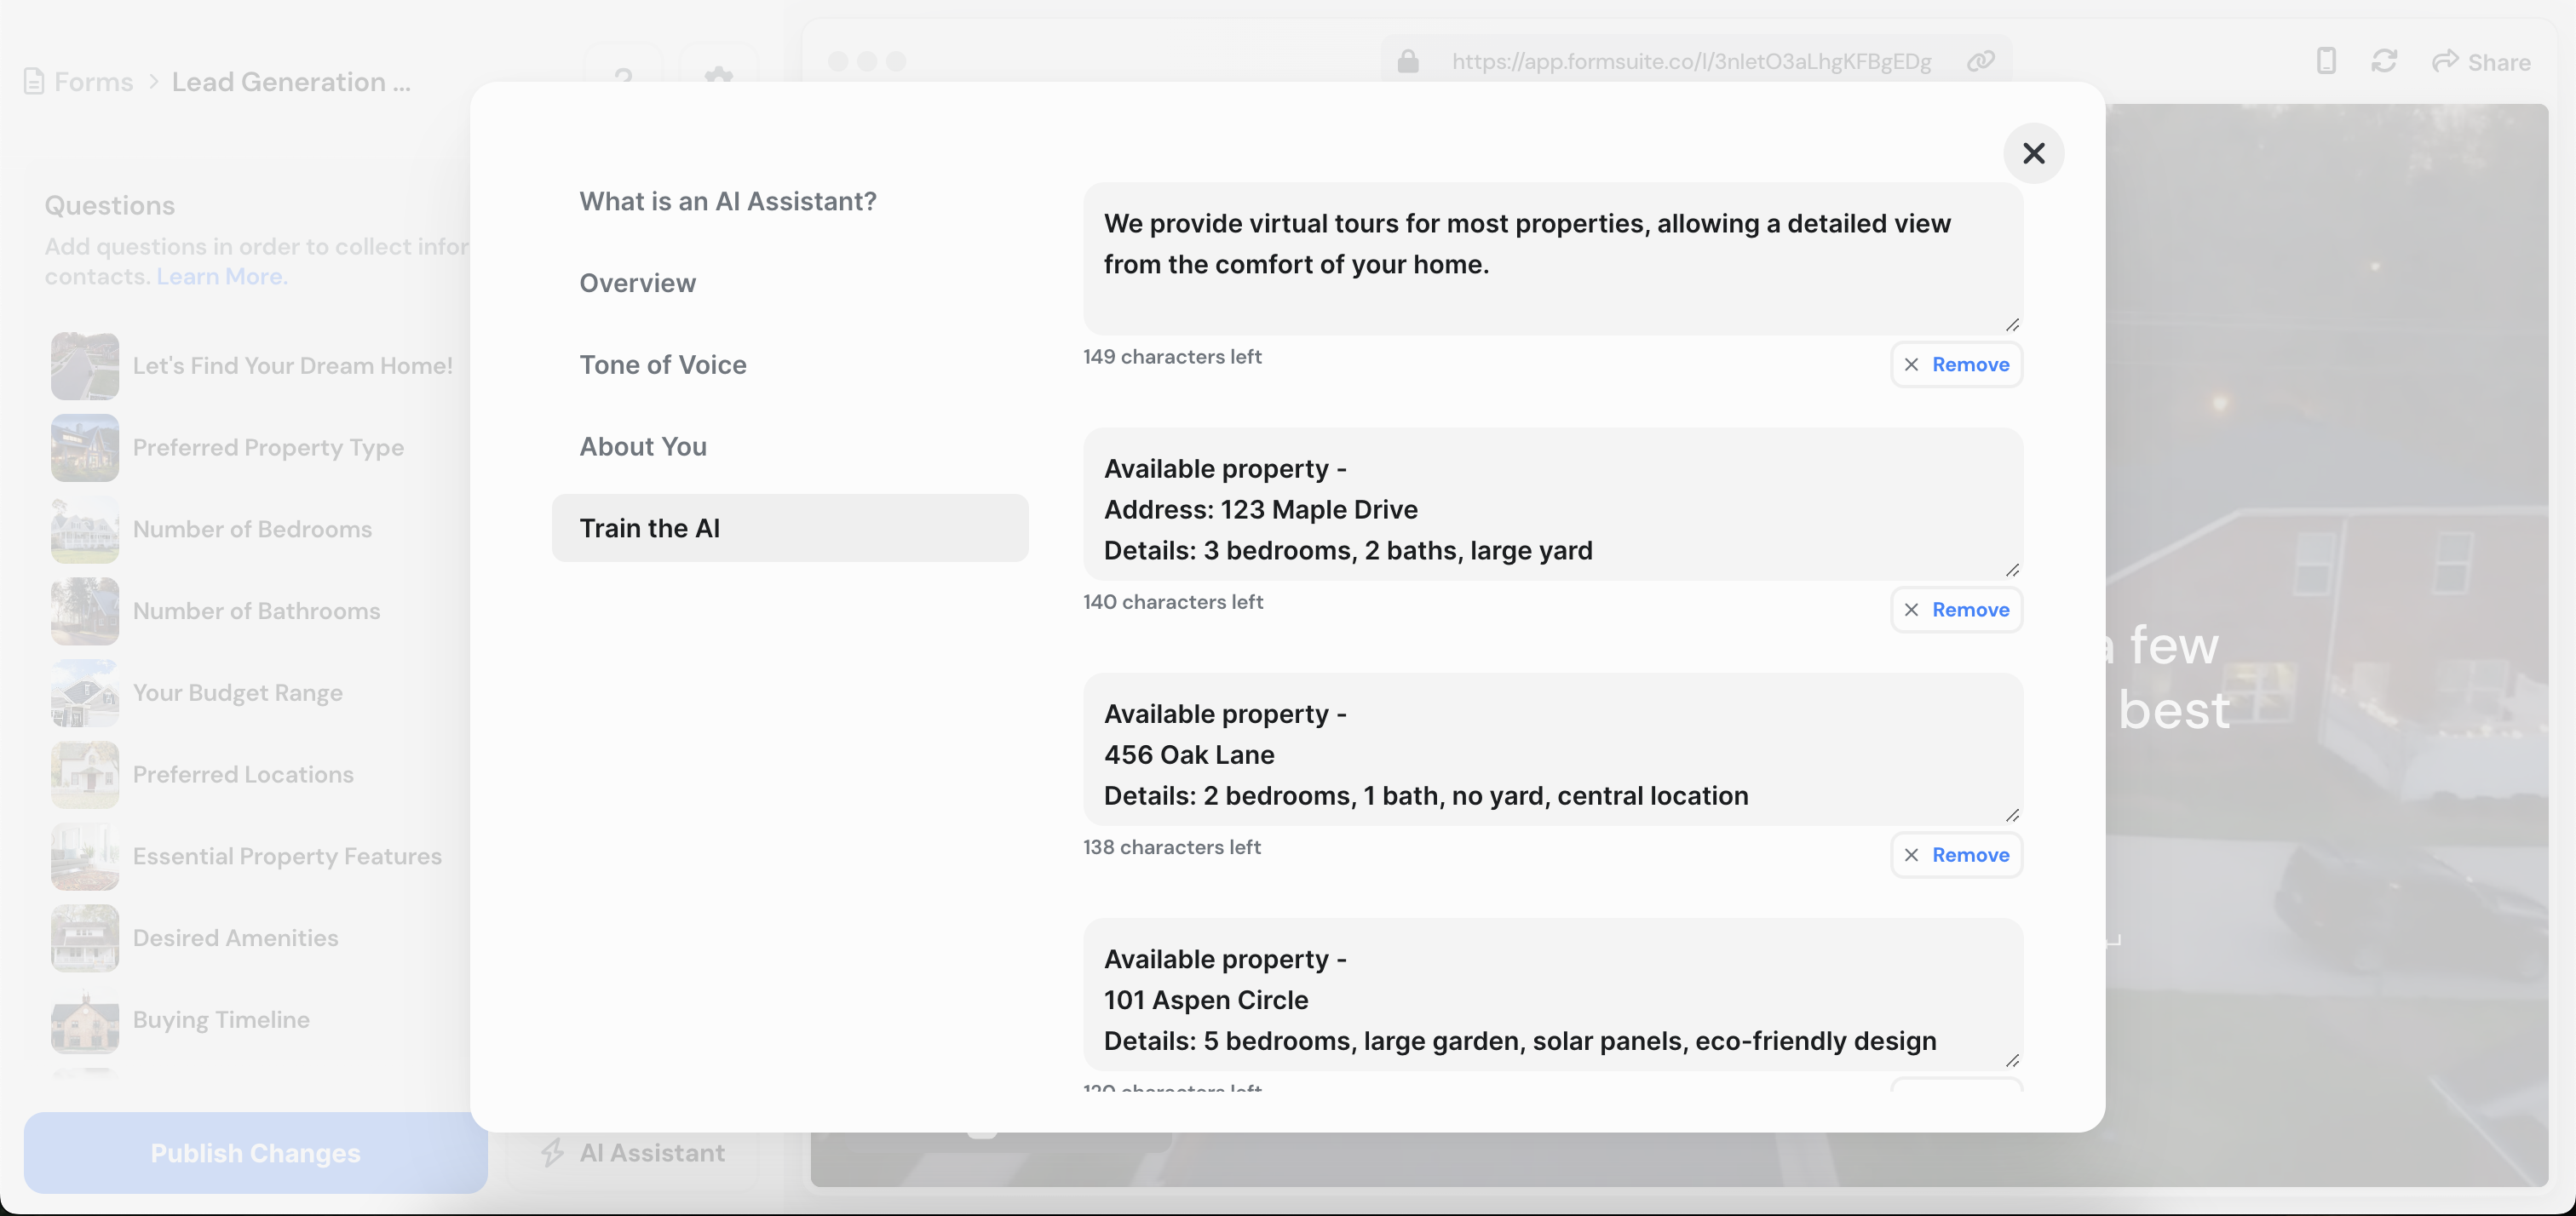Click the X icon beside 123 Maple Drive Remove

click(x=1911, y=610)
